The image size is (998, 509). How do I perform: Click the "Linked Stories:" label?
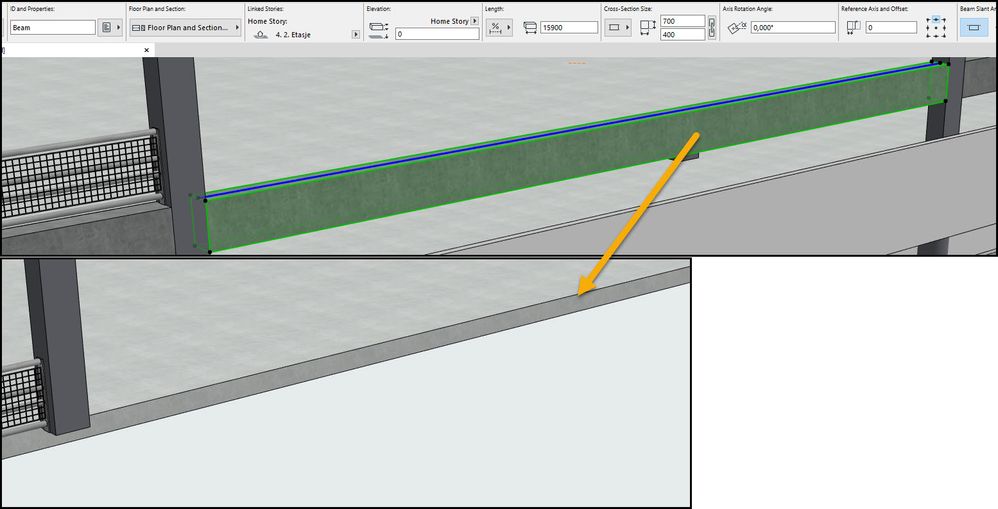[265, 9]
